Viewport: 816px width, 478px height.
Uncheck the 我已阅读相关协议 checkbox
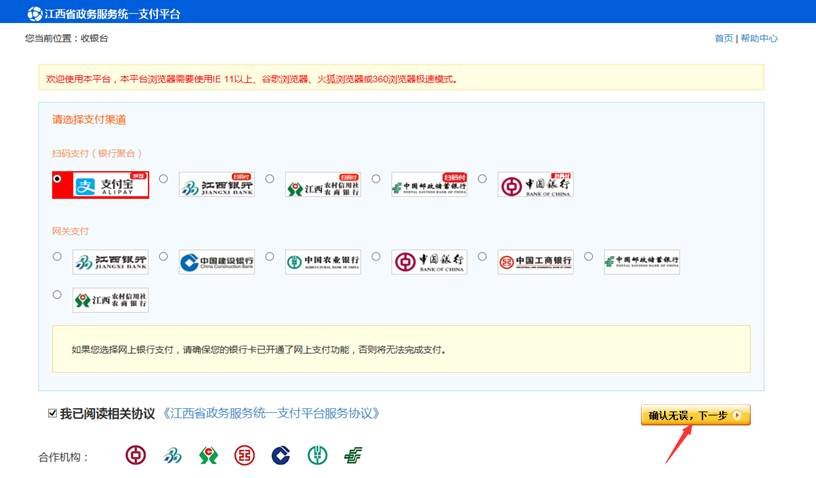52,414
